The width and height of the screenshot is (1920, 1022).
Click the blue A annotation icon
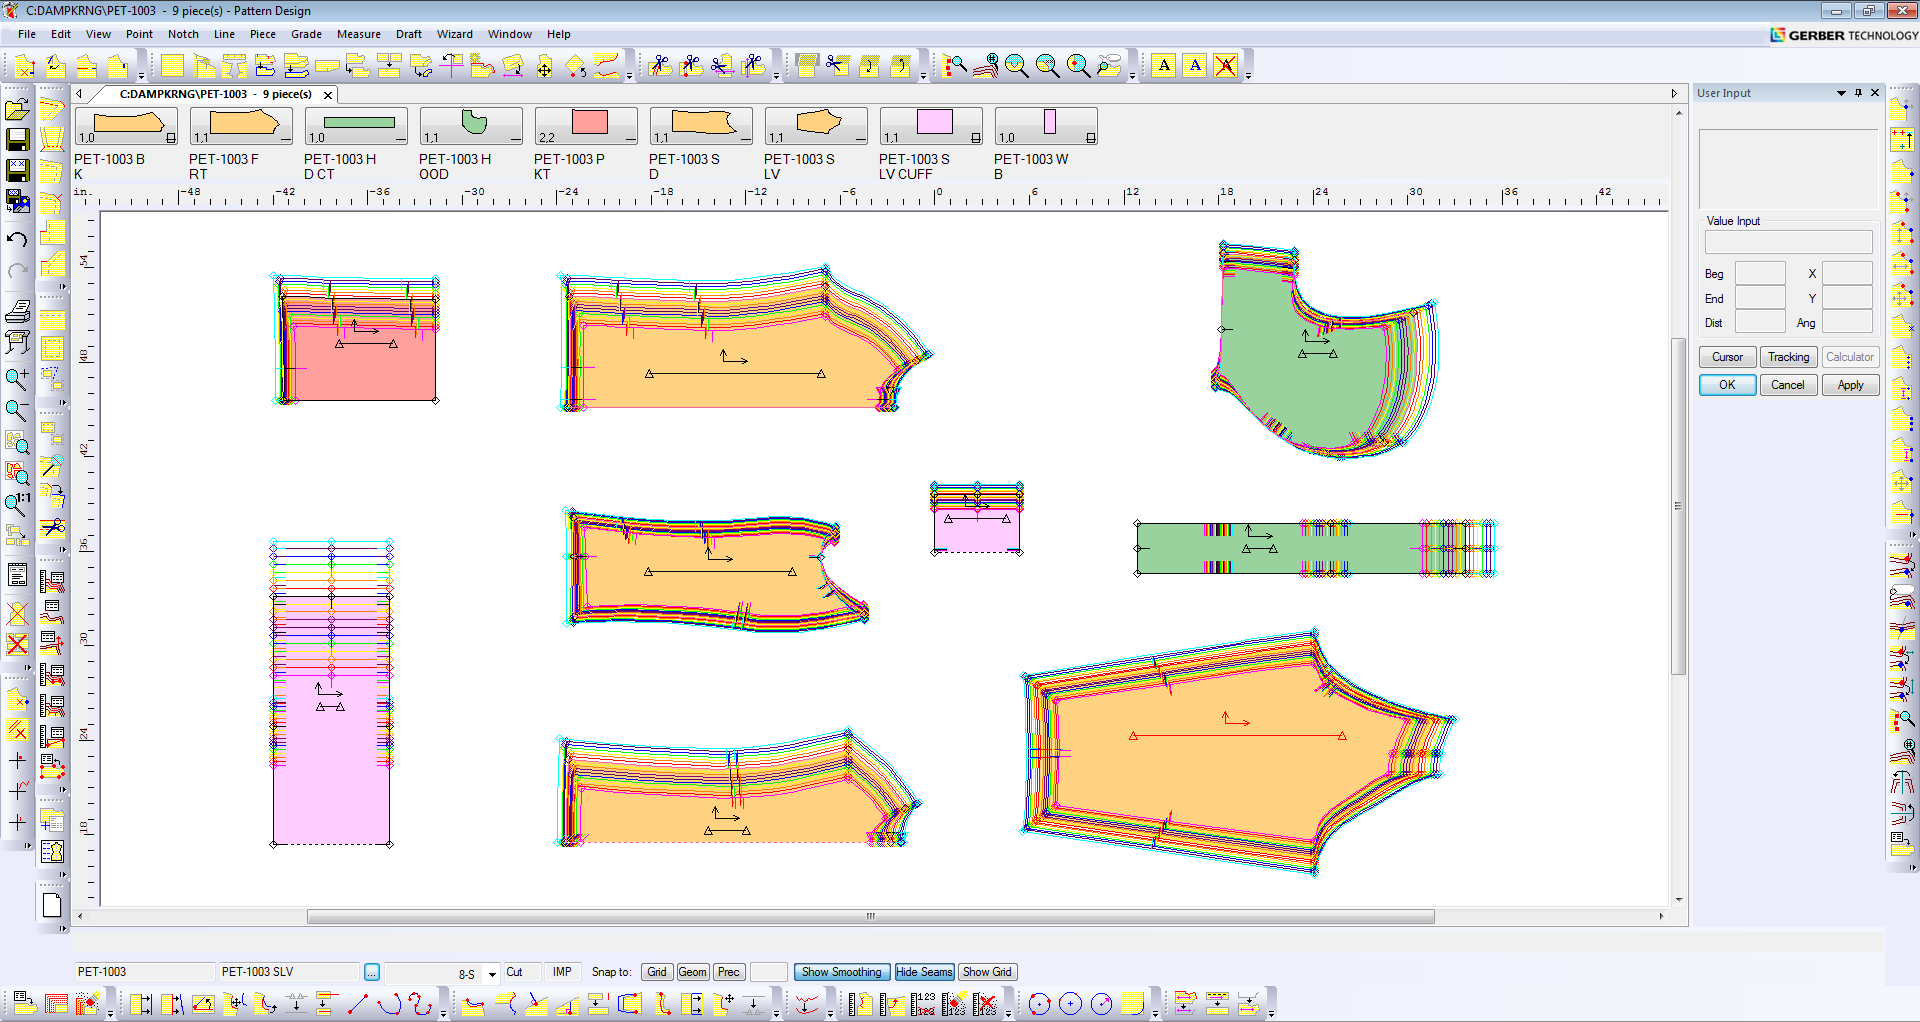1195,66
